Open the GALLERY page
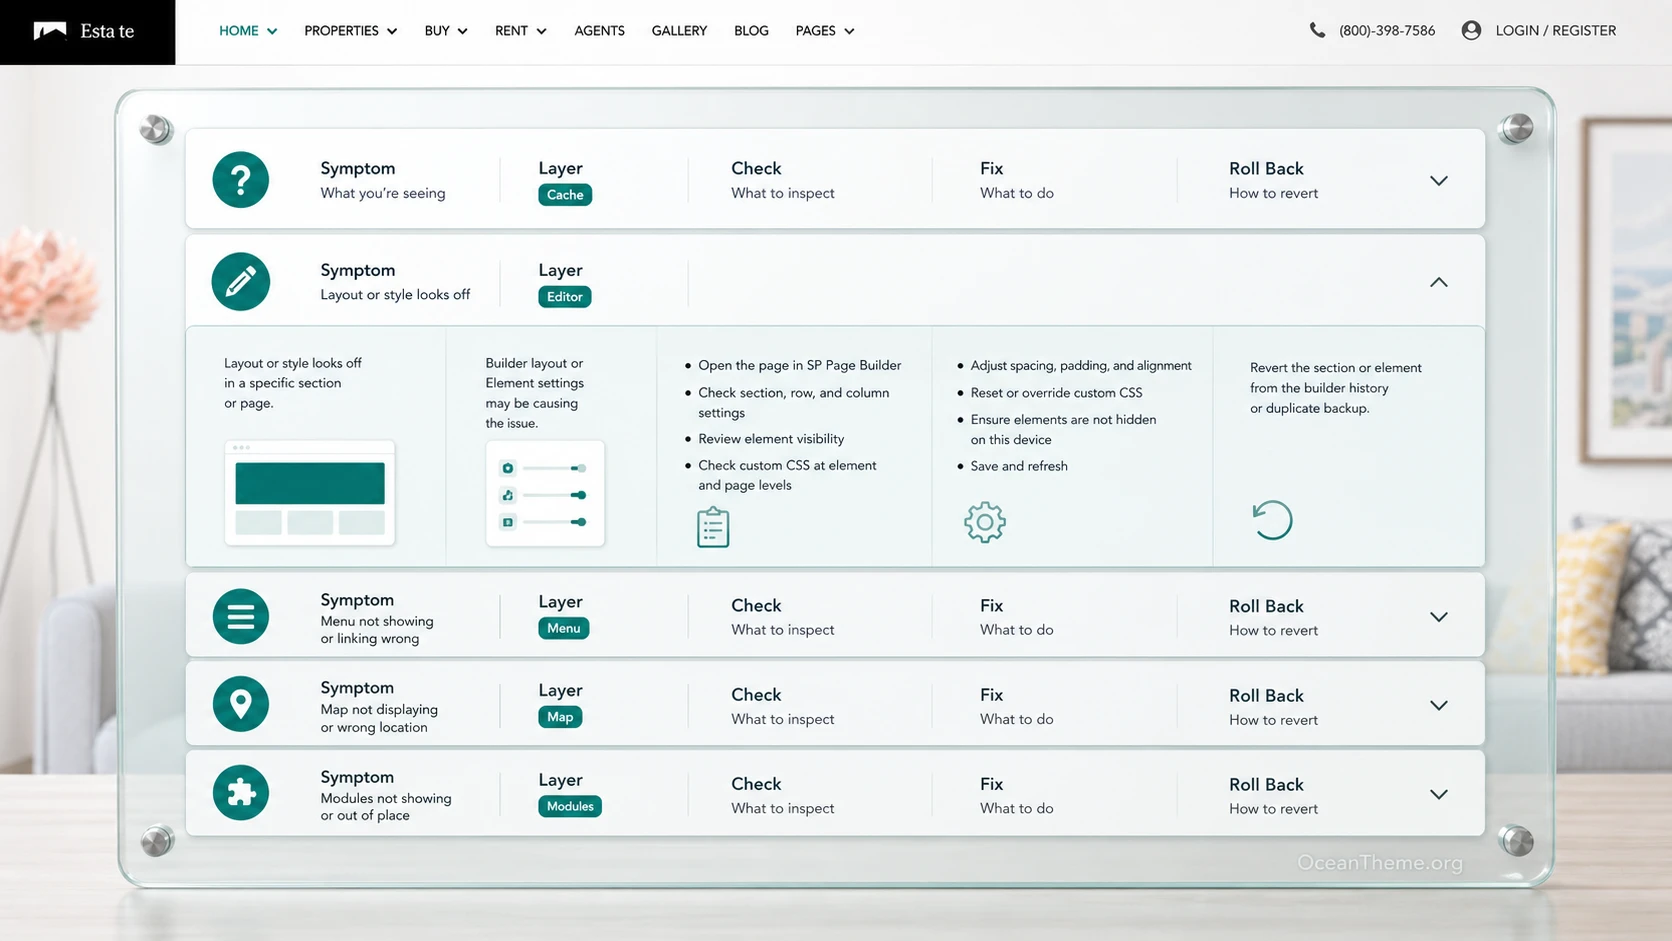This screenshot has height=941, width=1672. 679,31
